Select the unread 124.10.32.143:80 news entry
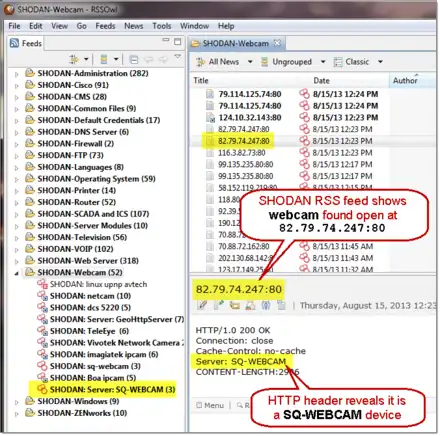 250,118
